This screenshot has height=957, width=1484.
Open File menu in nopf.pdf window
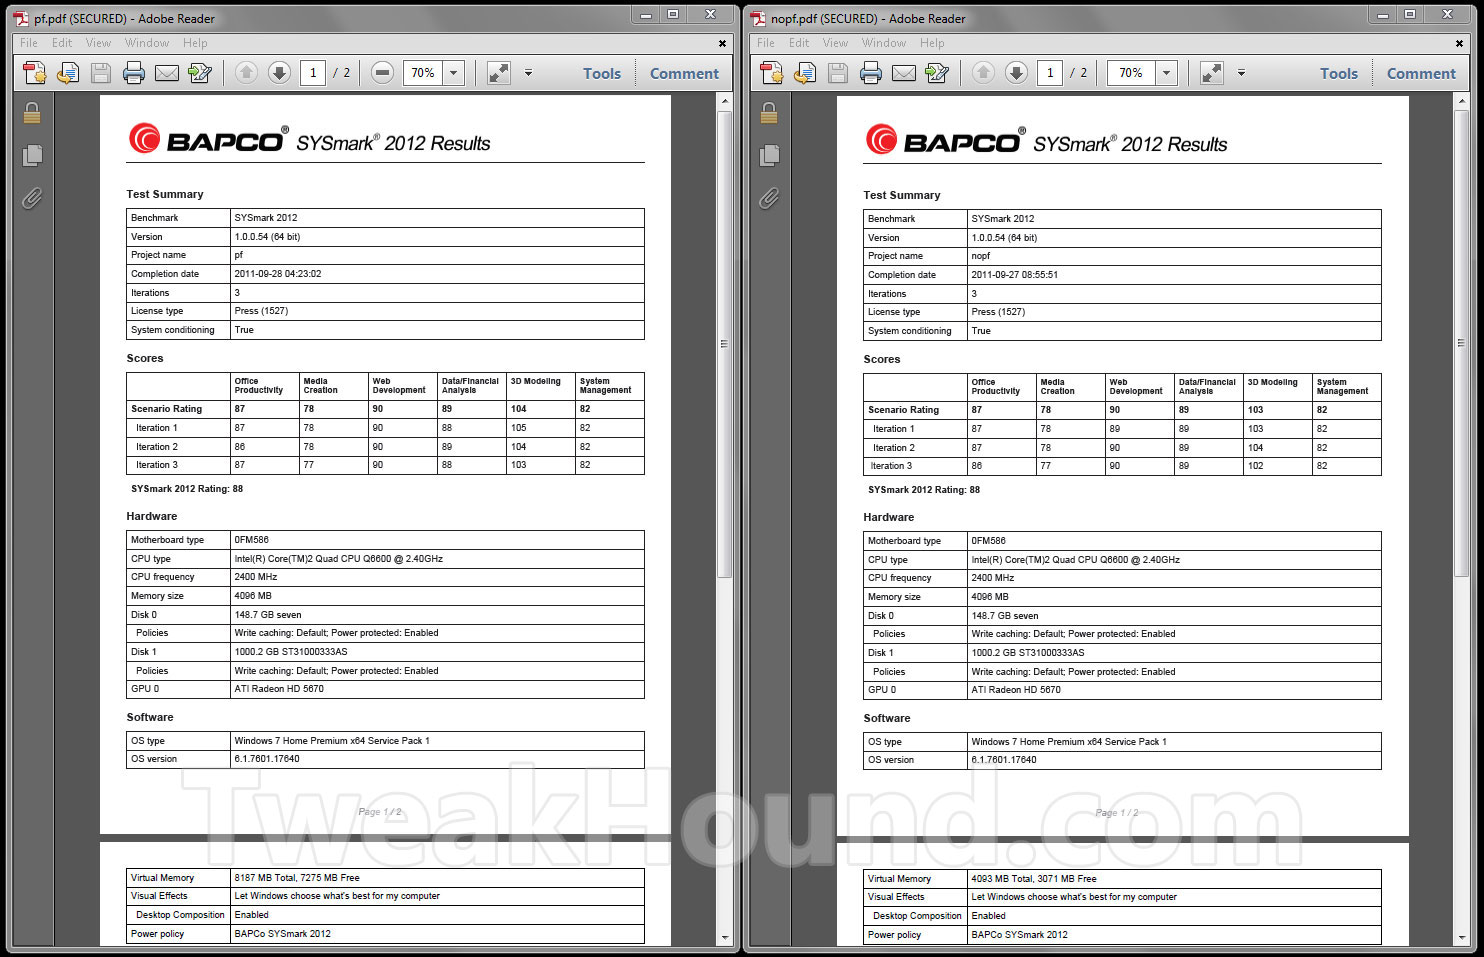pyautogui.click(x=766, y=43)
